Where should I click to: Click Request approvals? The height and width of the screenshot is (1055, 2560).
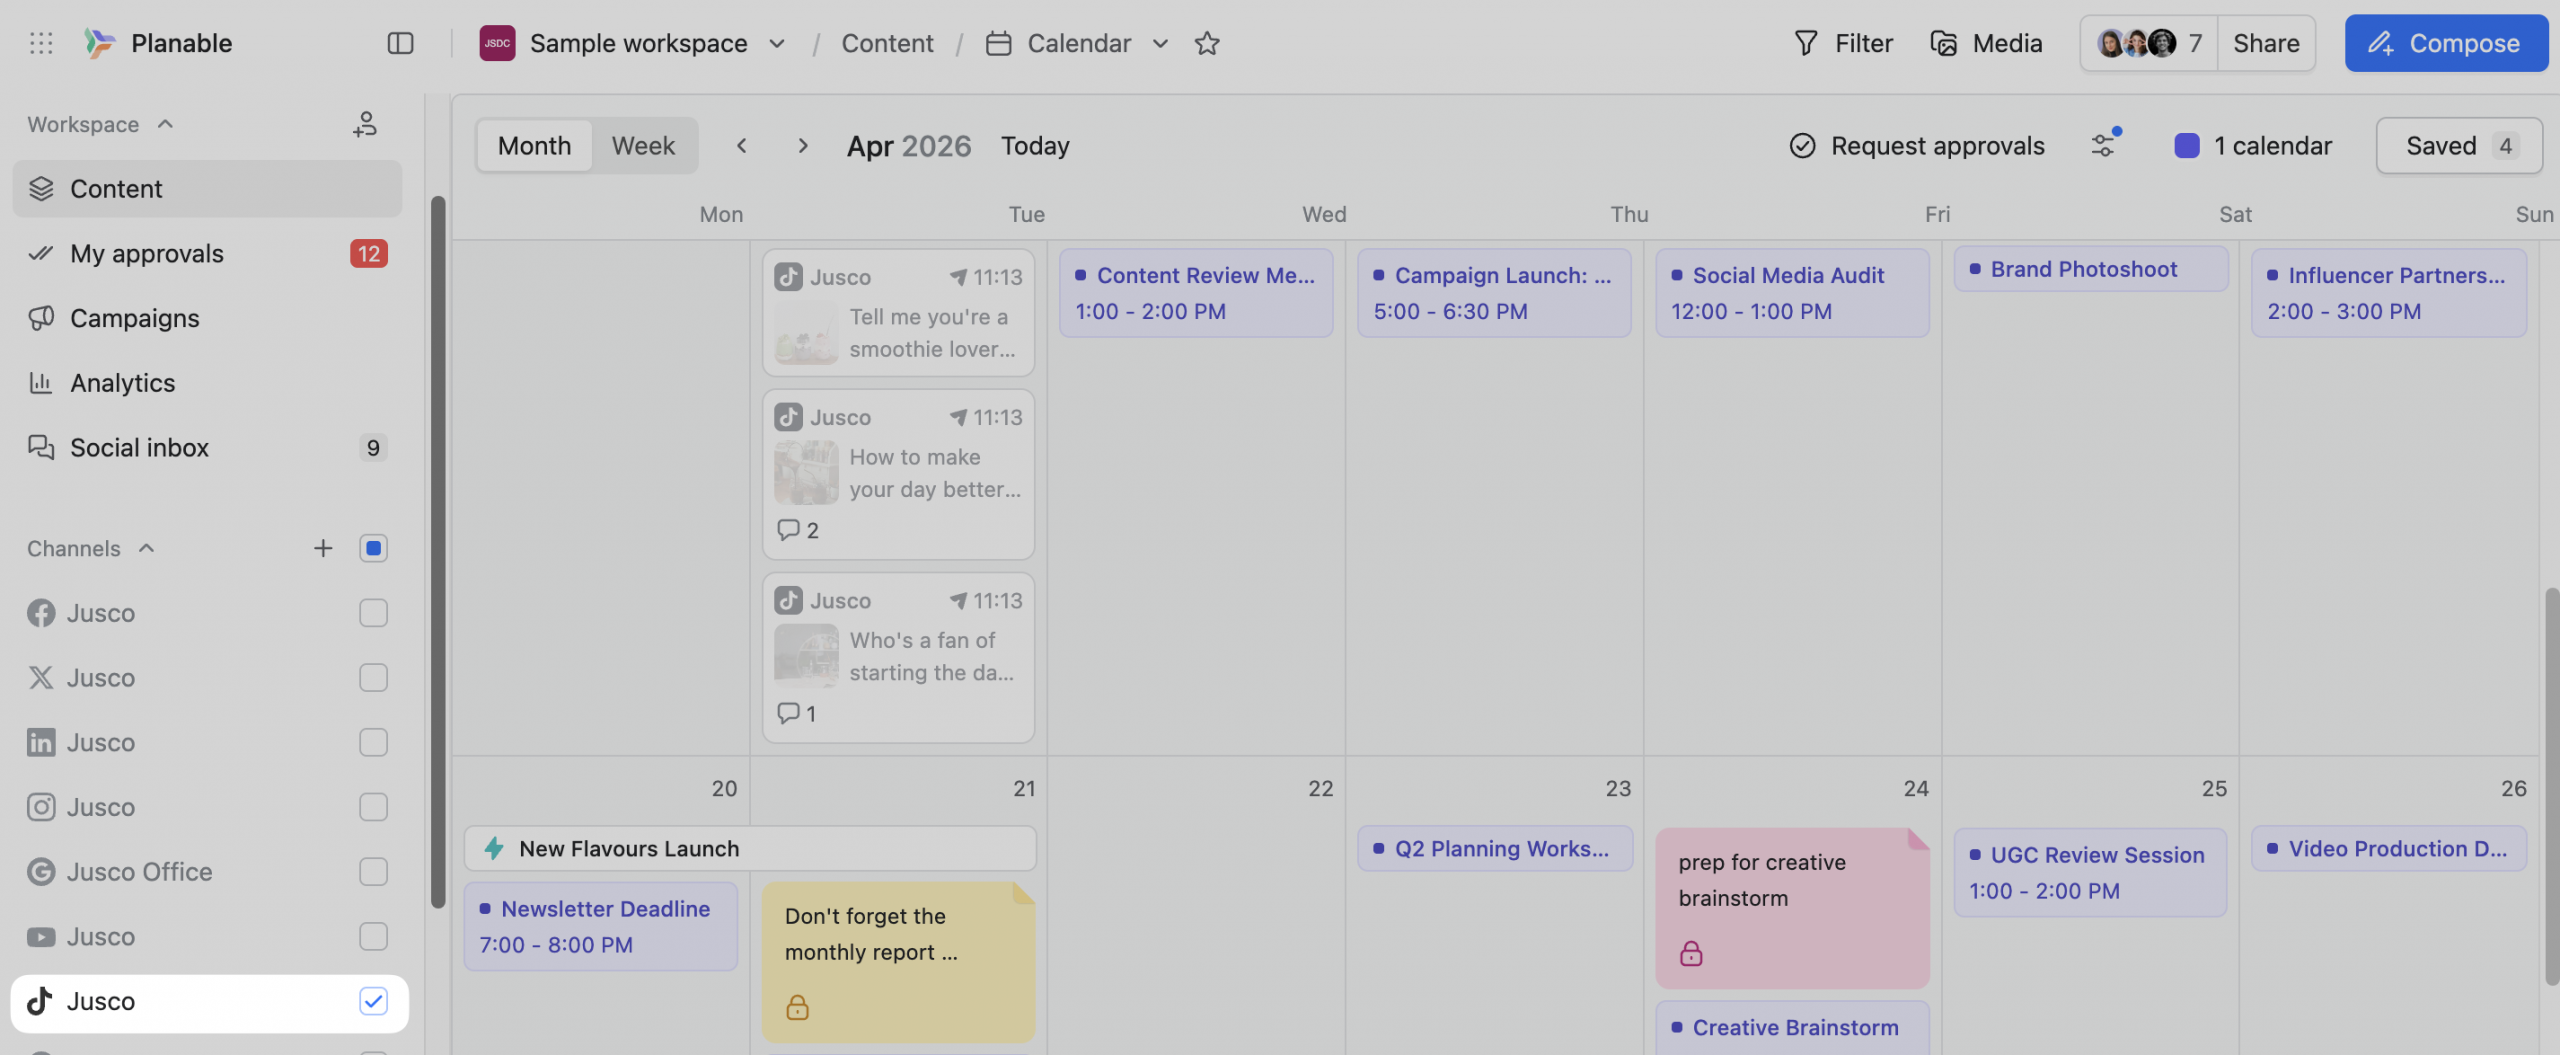click(1916, 146)
